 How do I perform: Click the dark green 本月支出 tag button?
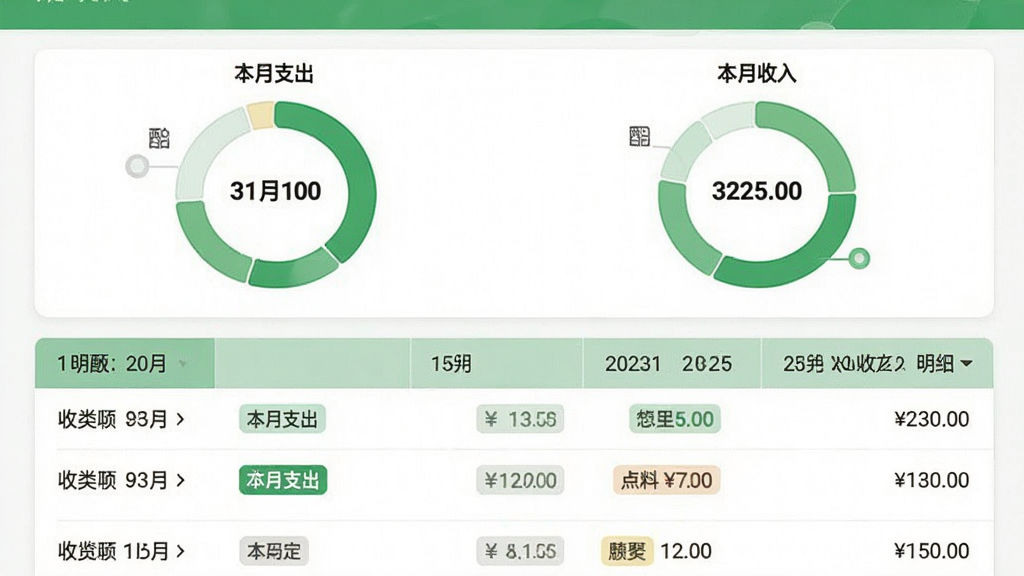[x=283, y=481]
